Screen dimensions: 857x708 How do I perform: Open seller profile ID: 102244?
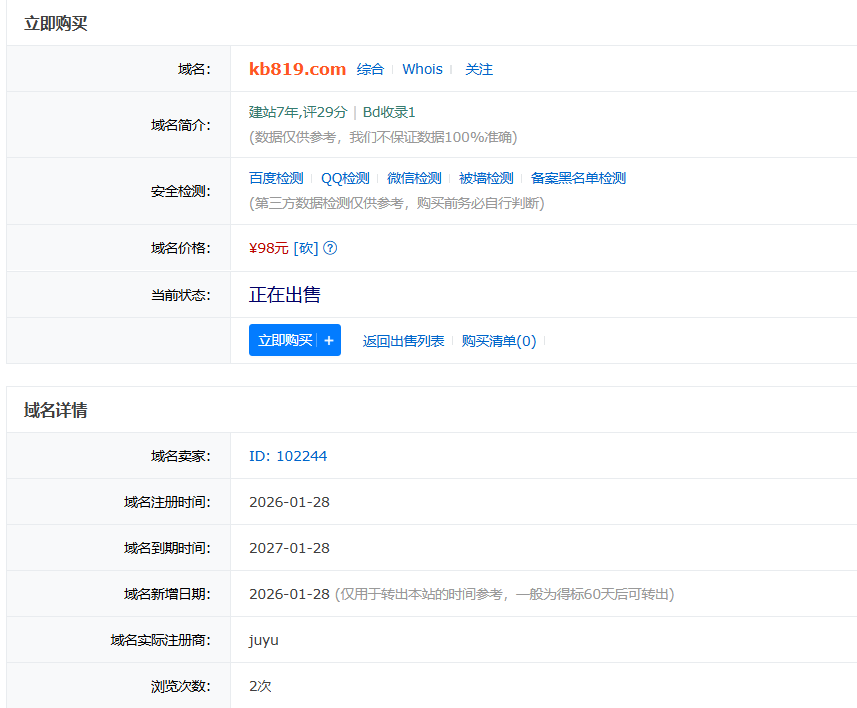[288, 456]
